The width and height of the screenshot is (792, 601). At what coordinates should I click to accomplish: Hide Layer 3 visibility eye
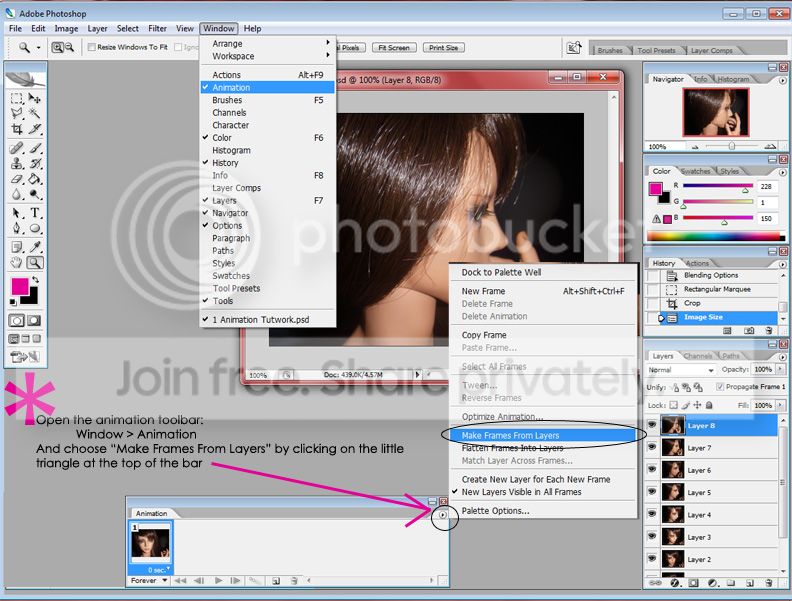[x=652, y=536]
